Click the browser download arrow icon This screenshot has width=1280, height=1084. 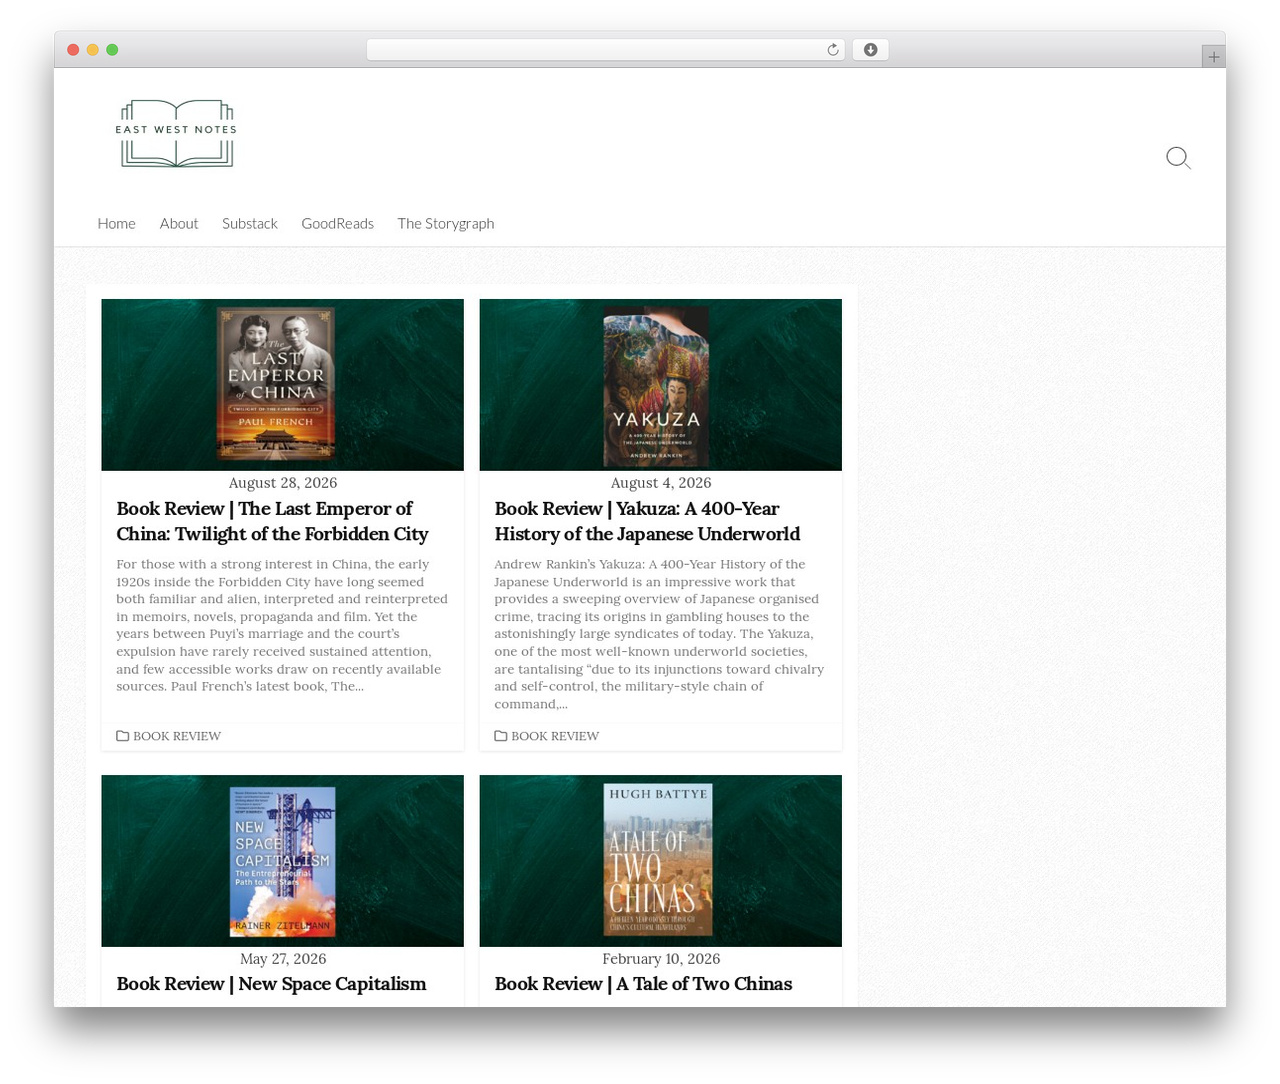point(870,50)
